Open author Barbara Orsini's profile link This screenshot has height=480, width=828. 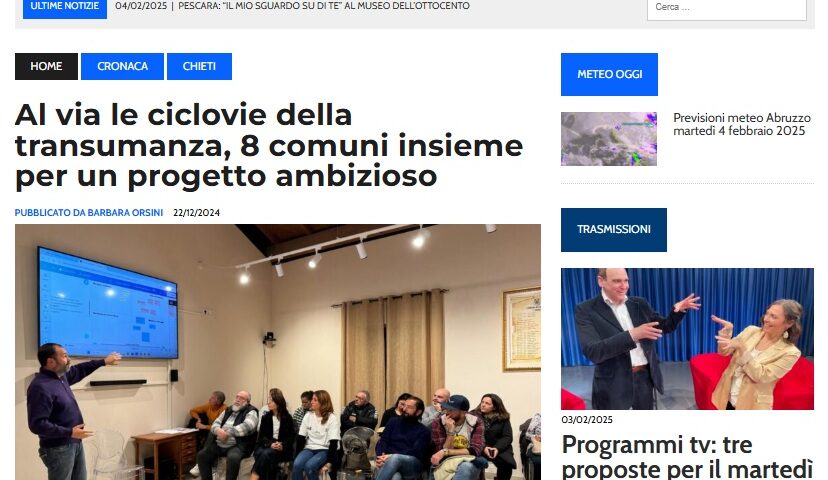pyautogui.click(x=89, y=213)
